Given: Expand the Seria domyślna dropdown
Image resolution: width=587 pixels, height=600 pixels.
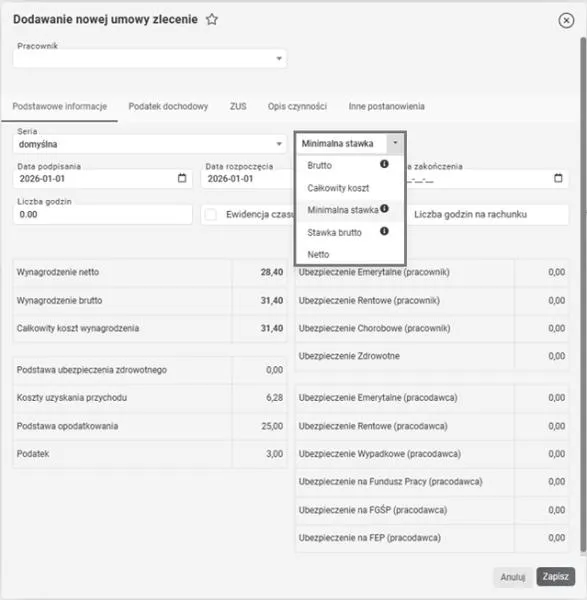Looking at the screenshot, I should [x=279, y=144].
